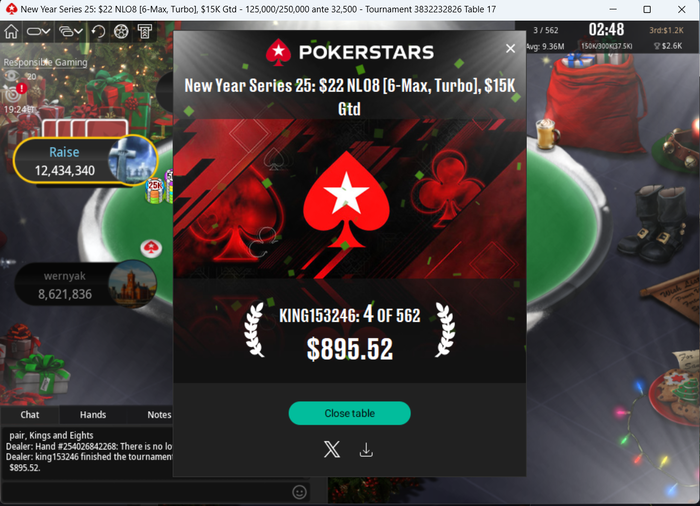The image size is (700, 506).
Task: Download the result image
Action: click(x=366, y=450)
